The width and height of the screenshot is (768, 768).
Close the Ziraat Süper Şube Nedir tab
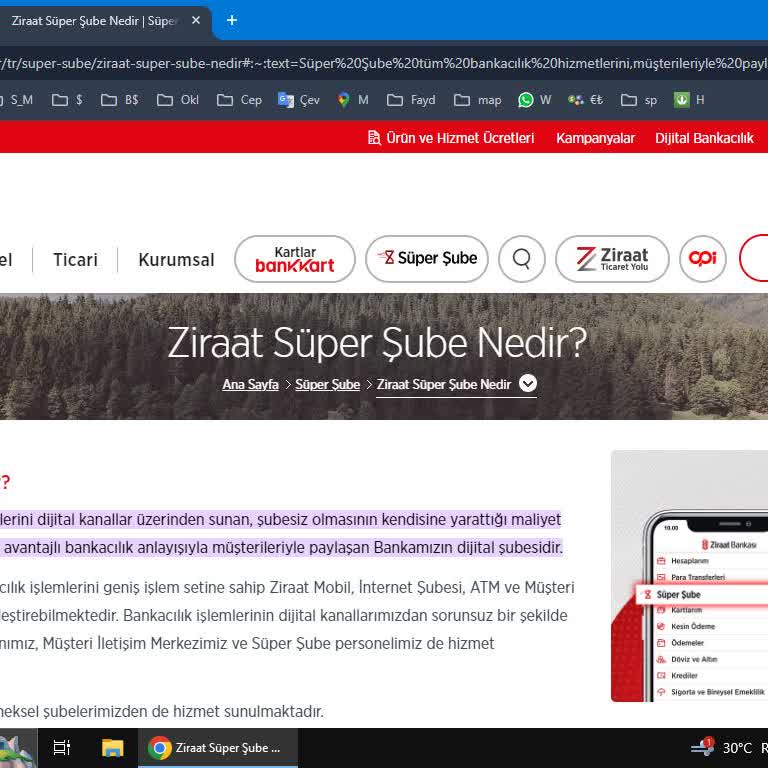point(196,21)
